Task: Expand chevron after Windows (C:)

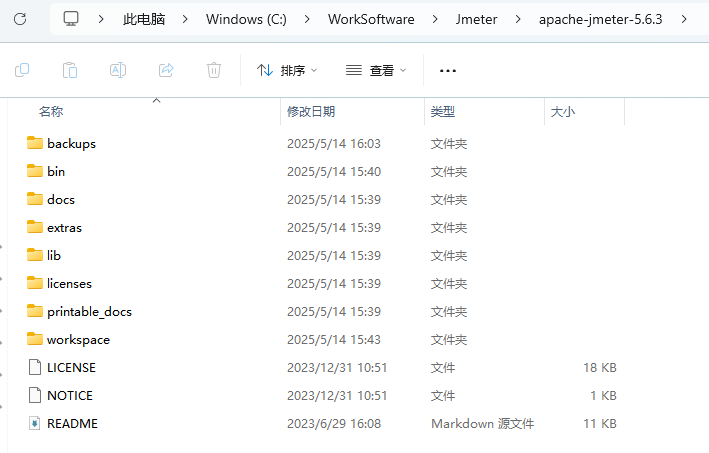Action: 307,19
